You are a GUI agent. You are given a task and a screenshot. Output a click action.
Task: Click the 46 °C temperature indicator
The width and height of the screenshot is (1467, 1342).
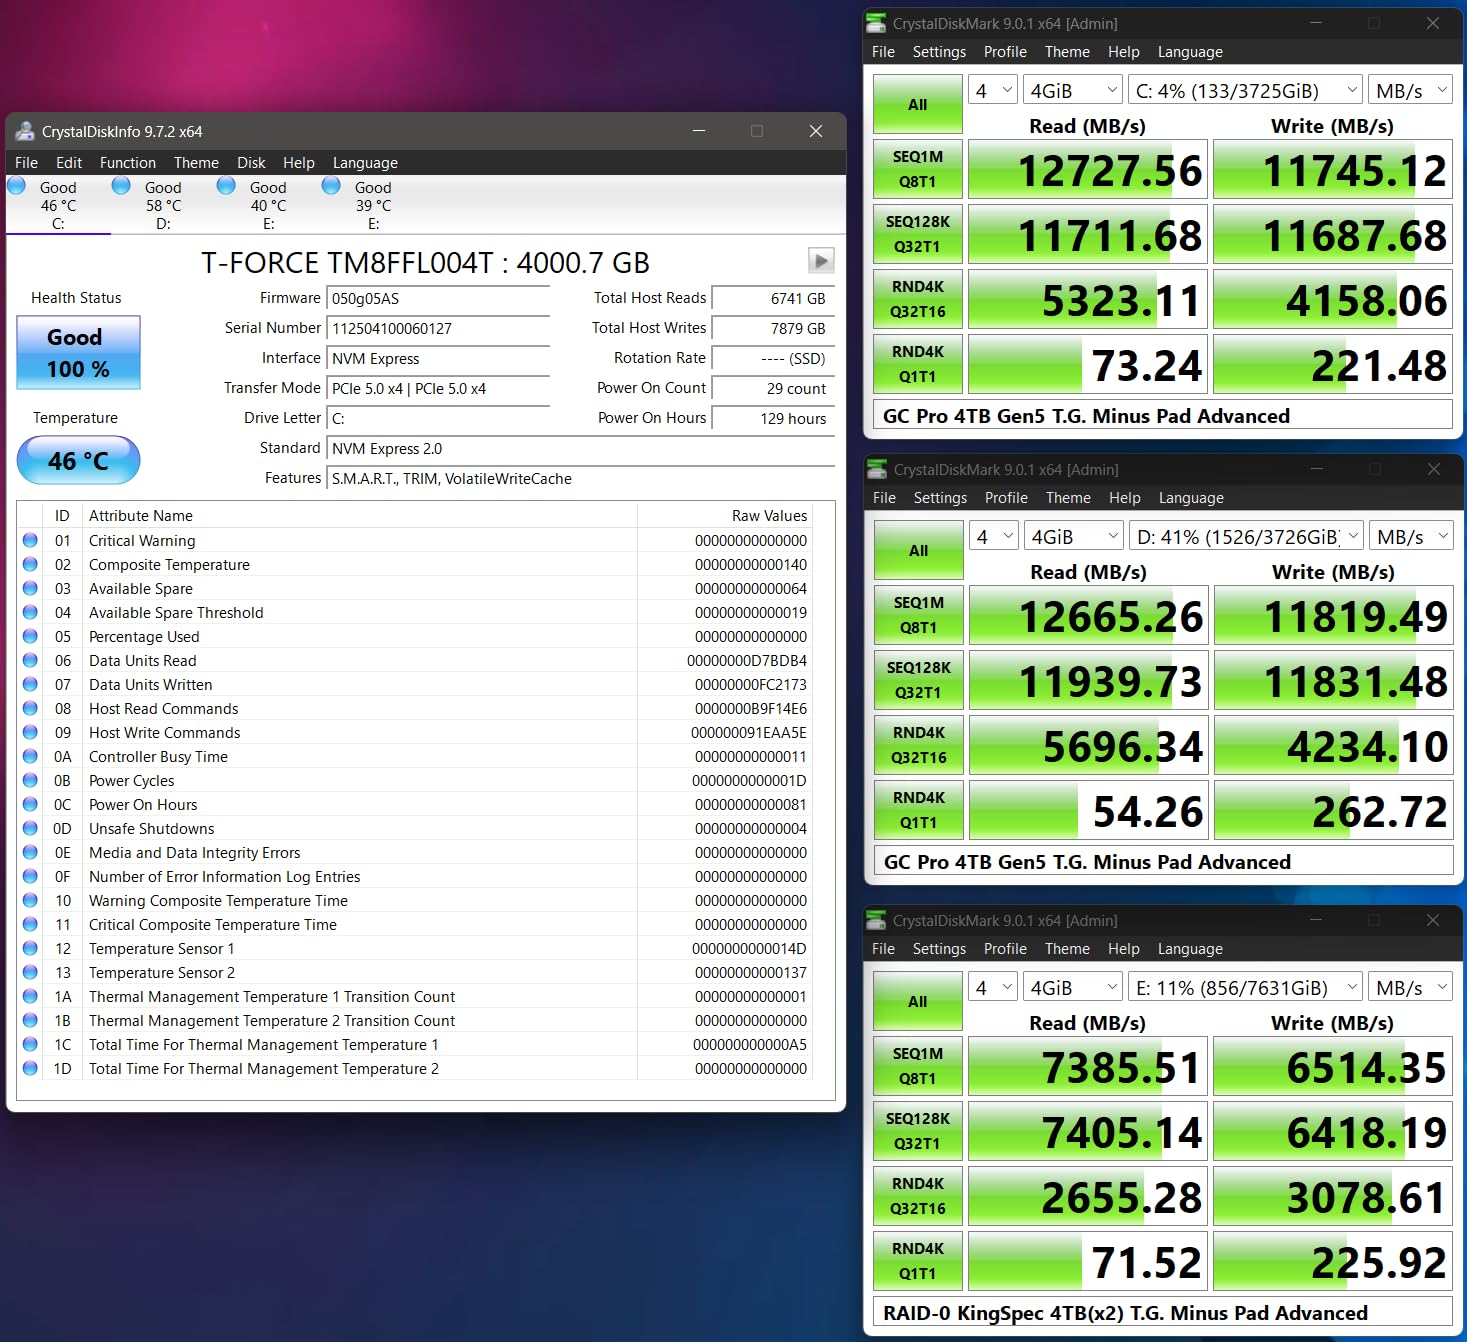[x=78, y=461]
